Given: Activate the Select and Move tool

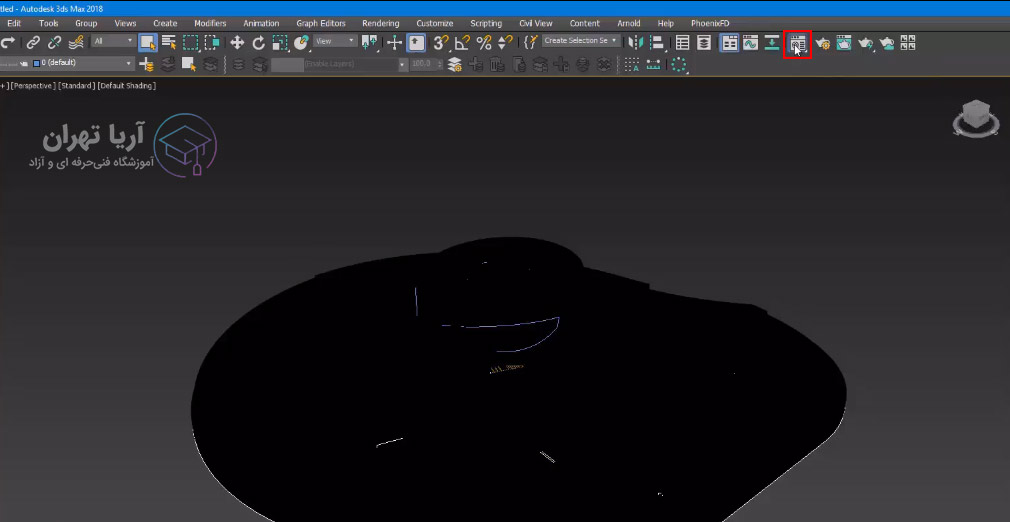Looking at the screenshot, I should 237,43.
